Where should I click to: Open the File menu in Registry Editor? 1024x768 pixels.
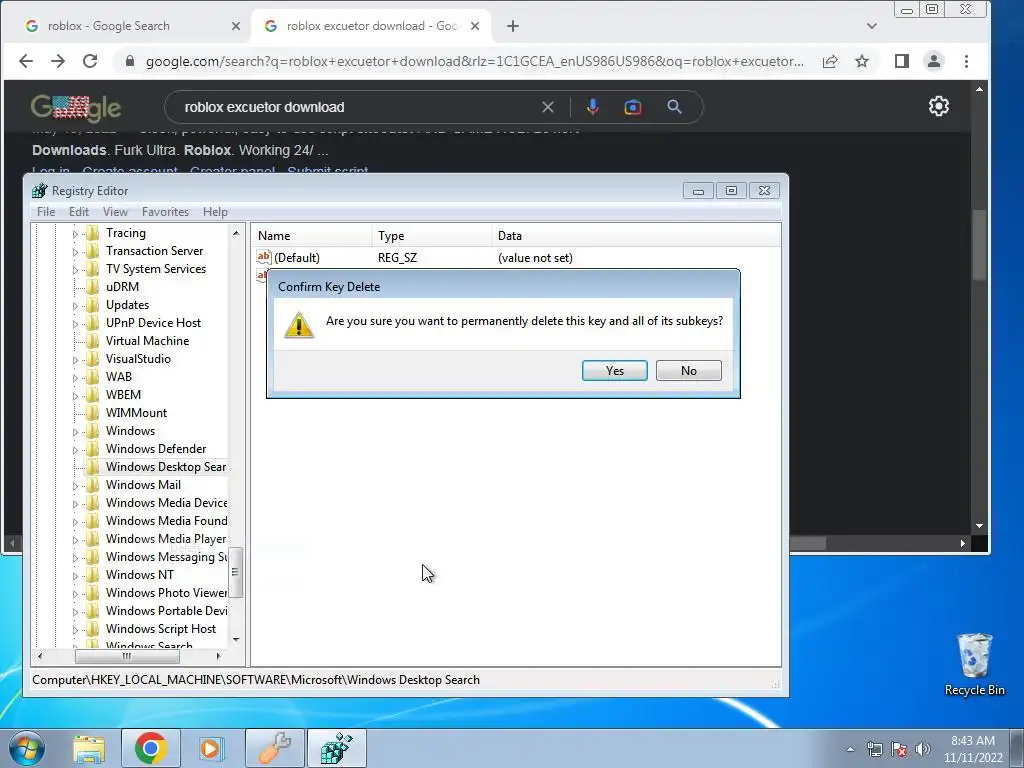tap(46, 212)
